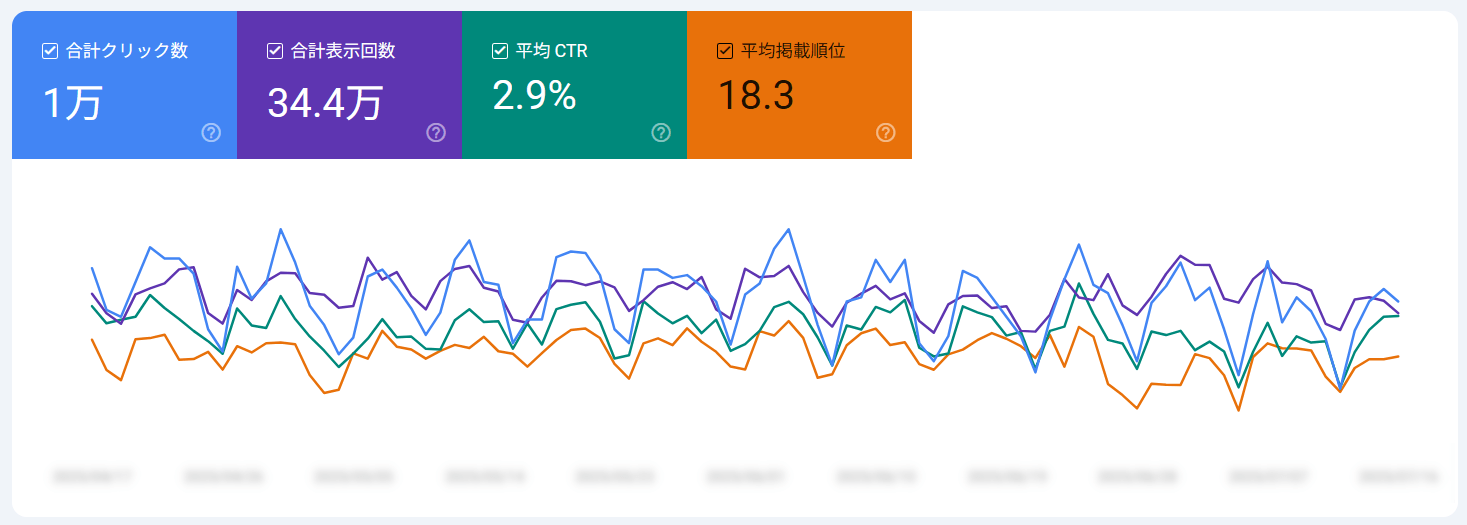Uncheck the 平均掲載順位 checkbox
The image size is (1467, 525).
coord(725,51)
